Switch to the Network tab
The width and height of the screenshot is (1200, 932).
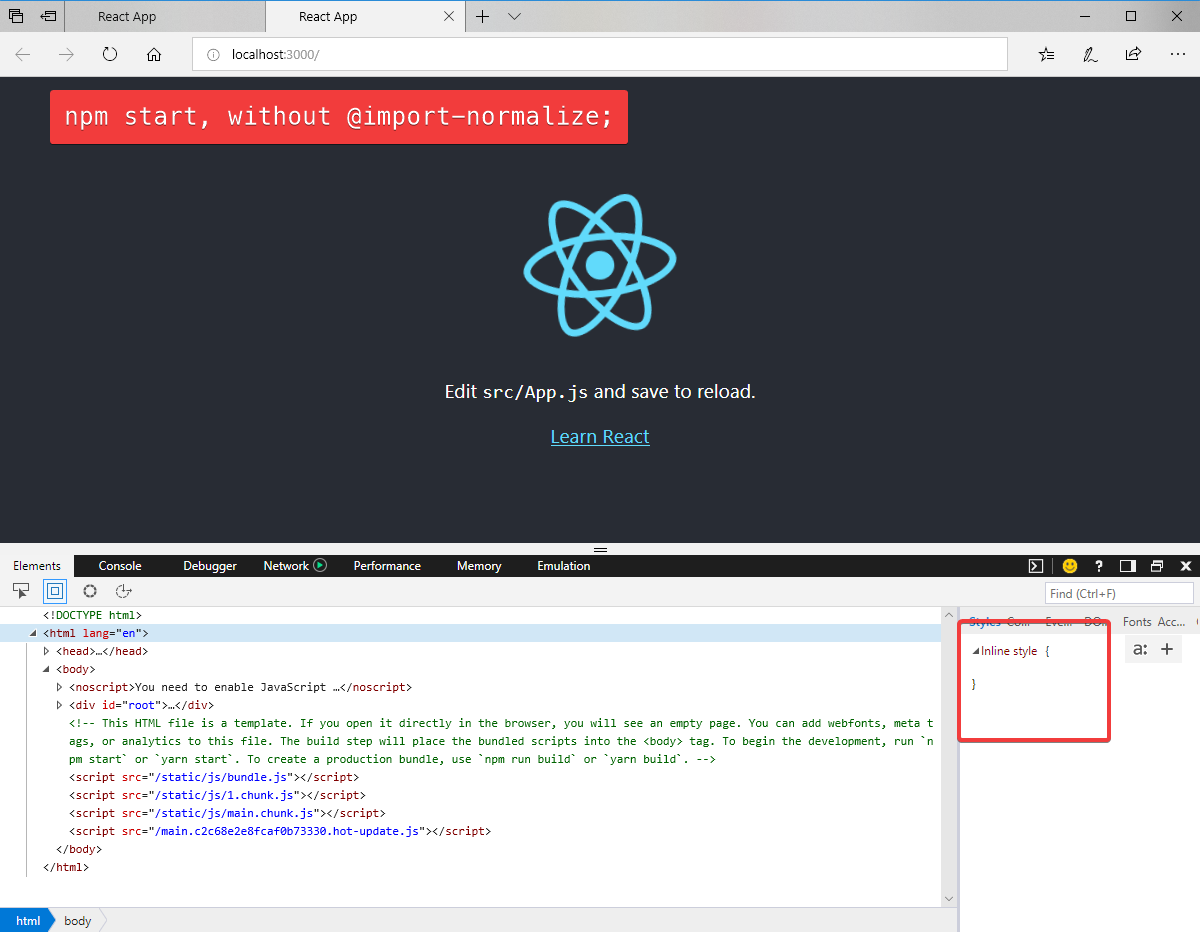tap(286, 566)
